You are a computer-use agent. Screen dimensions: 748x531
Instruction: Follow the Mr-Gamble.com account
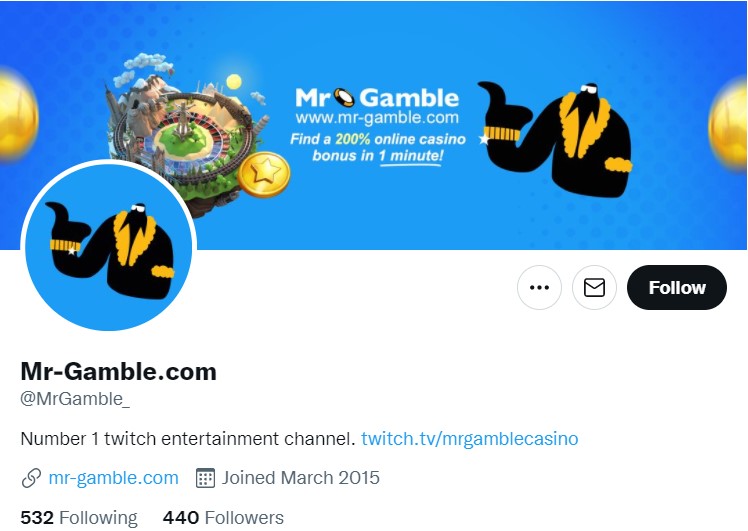coord(676,287)
